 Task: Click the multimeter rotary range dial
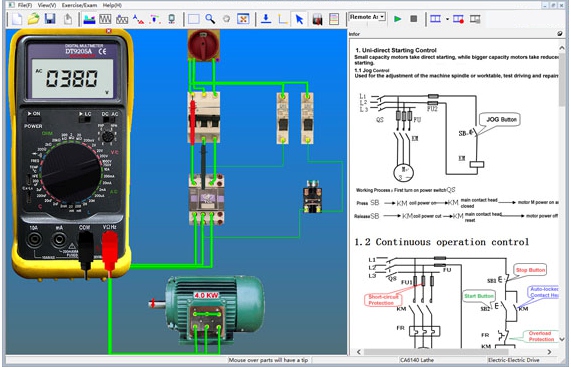coord(71,172)
